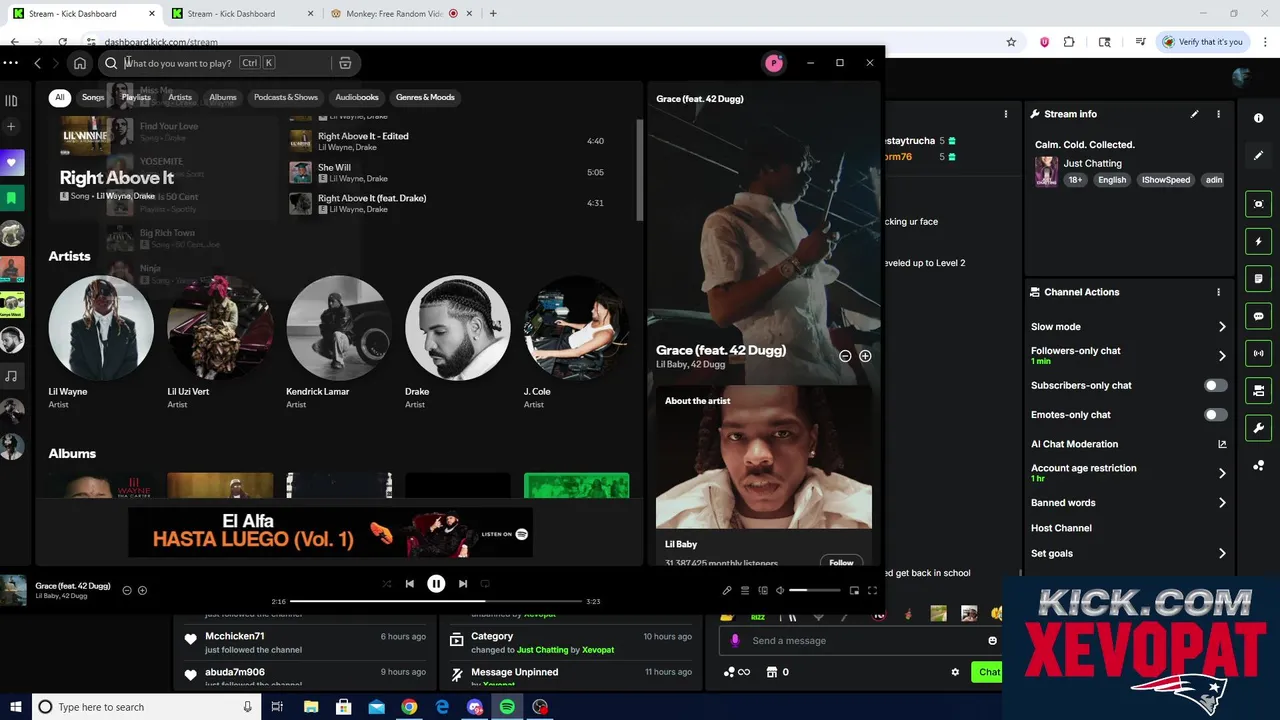The image size is (1280, 720).
Task: Open Kick chat settings gear icon
Action: coord(955,672)
